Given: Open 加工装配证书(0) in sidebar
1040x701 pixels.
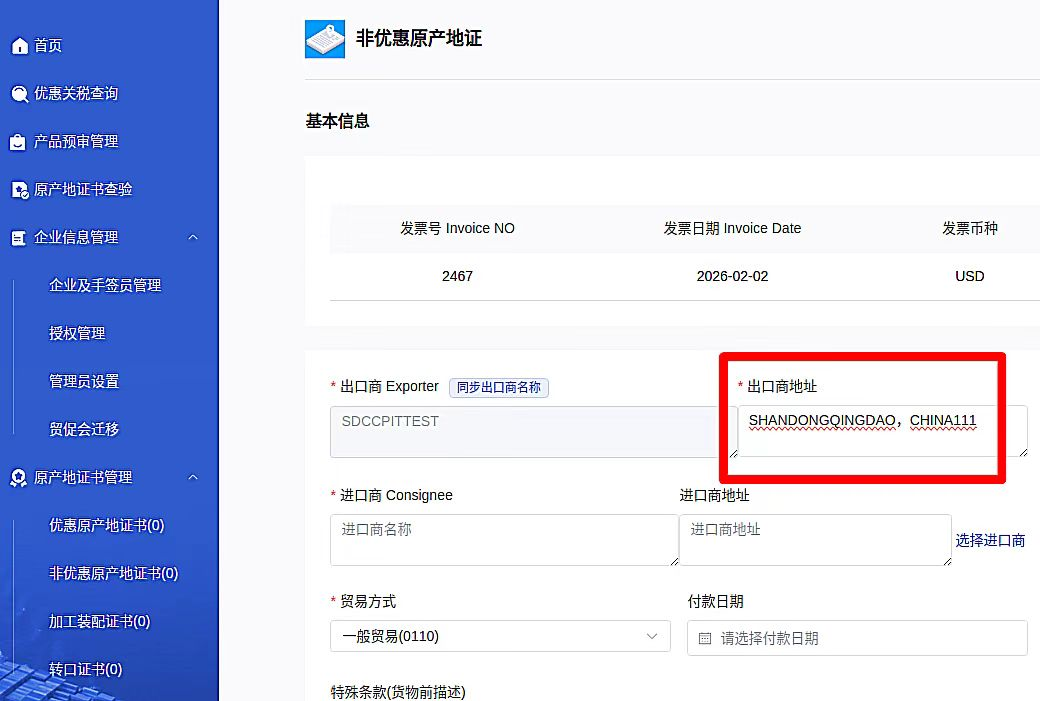Looking at the screenshot, I should 99,622.
